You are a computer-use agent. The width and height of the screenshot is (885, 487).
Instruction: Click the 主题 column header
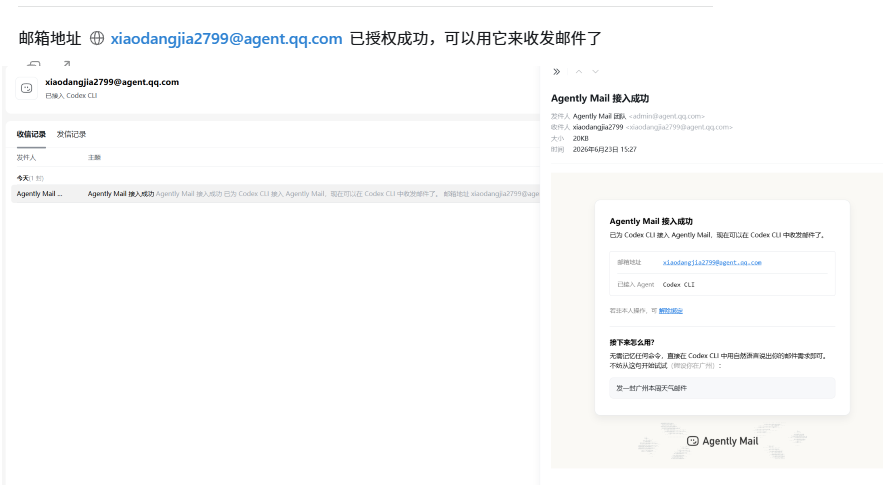pos(94,157)
